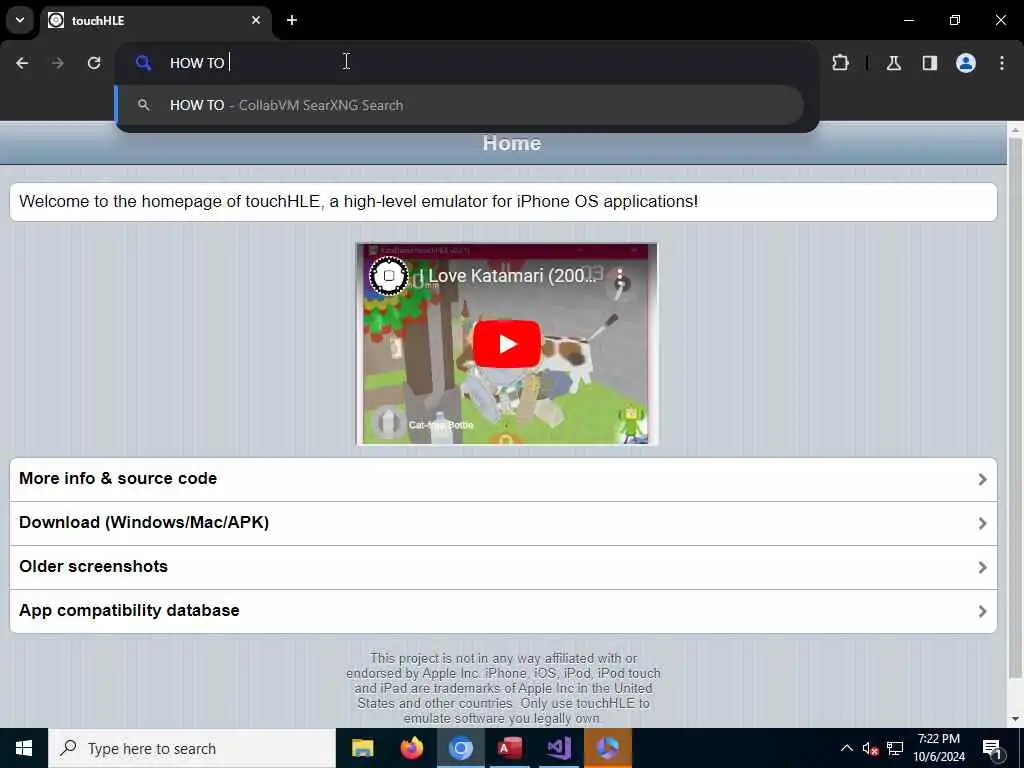Click chevron on App compatibility database row
The width and height of the screenshot is (1024, 768).
click(982, 611)
